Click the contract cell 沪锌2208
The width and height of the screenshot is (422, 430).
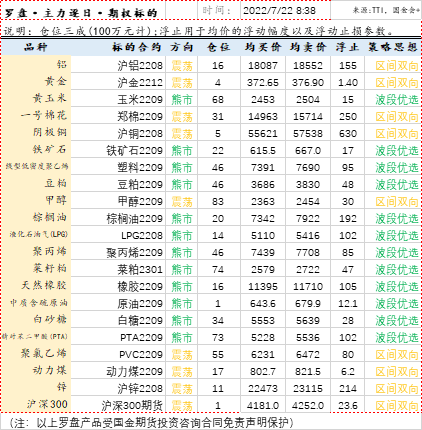click(140, 389)
